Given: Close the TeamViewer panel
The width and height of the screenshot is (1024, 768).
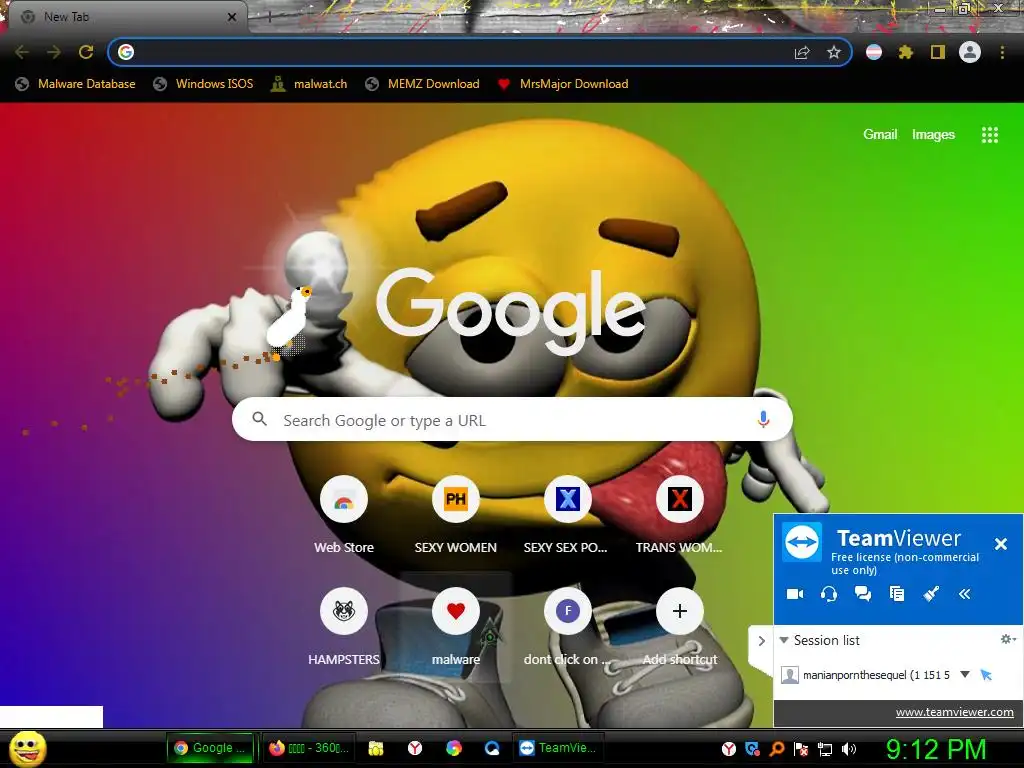Looking at the screenshot, I should point(1000,544).
